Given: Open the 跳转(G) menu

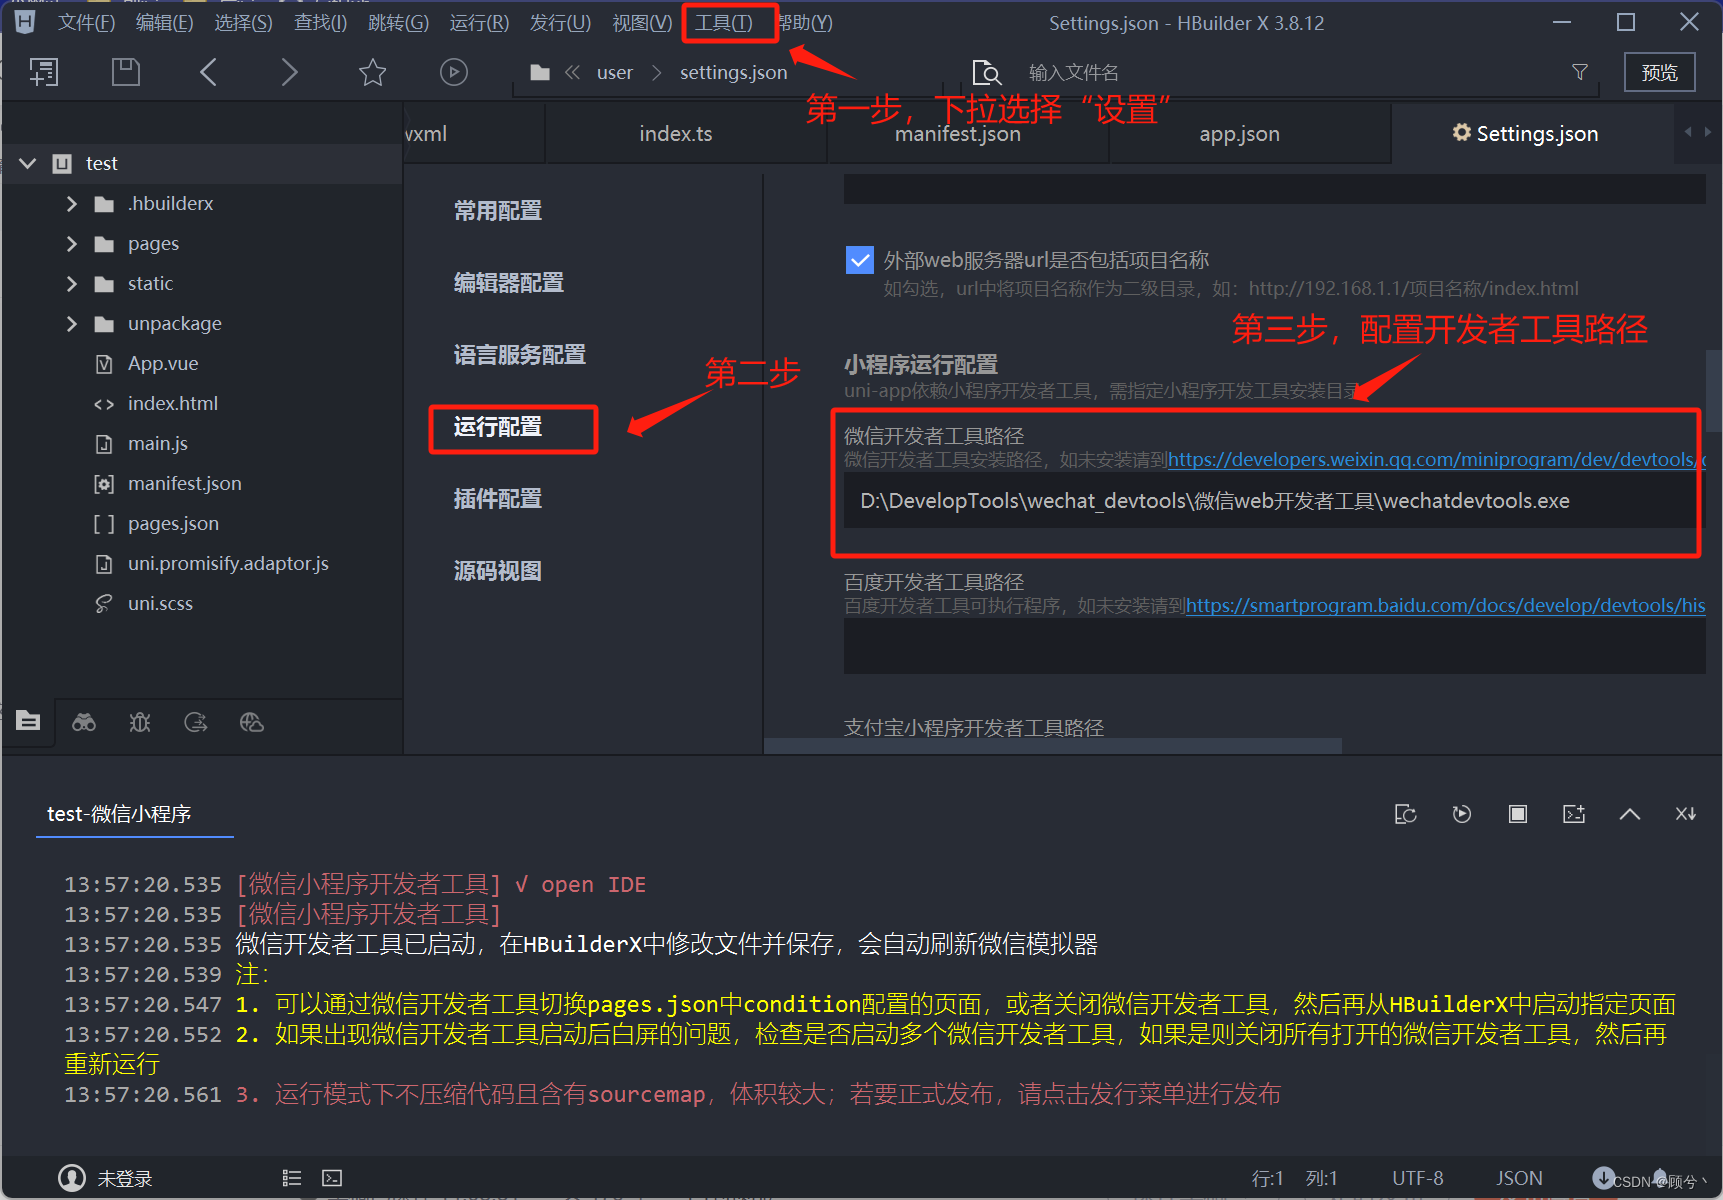Looking at the screenshot, I should (398, 22).
